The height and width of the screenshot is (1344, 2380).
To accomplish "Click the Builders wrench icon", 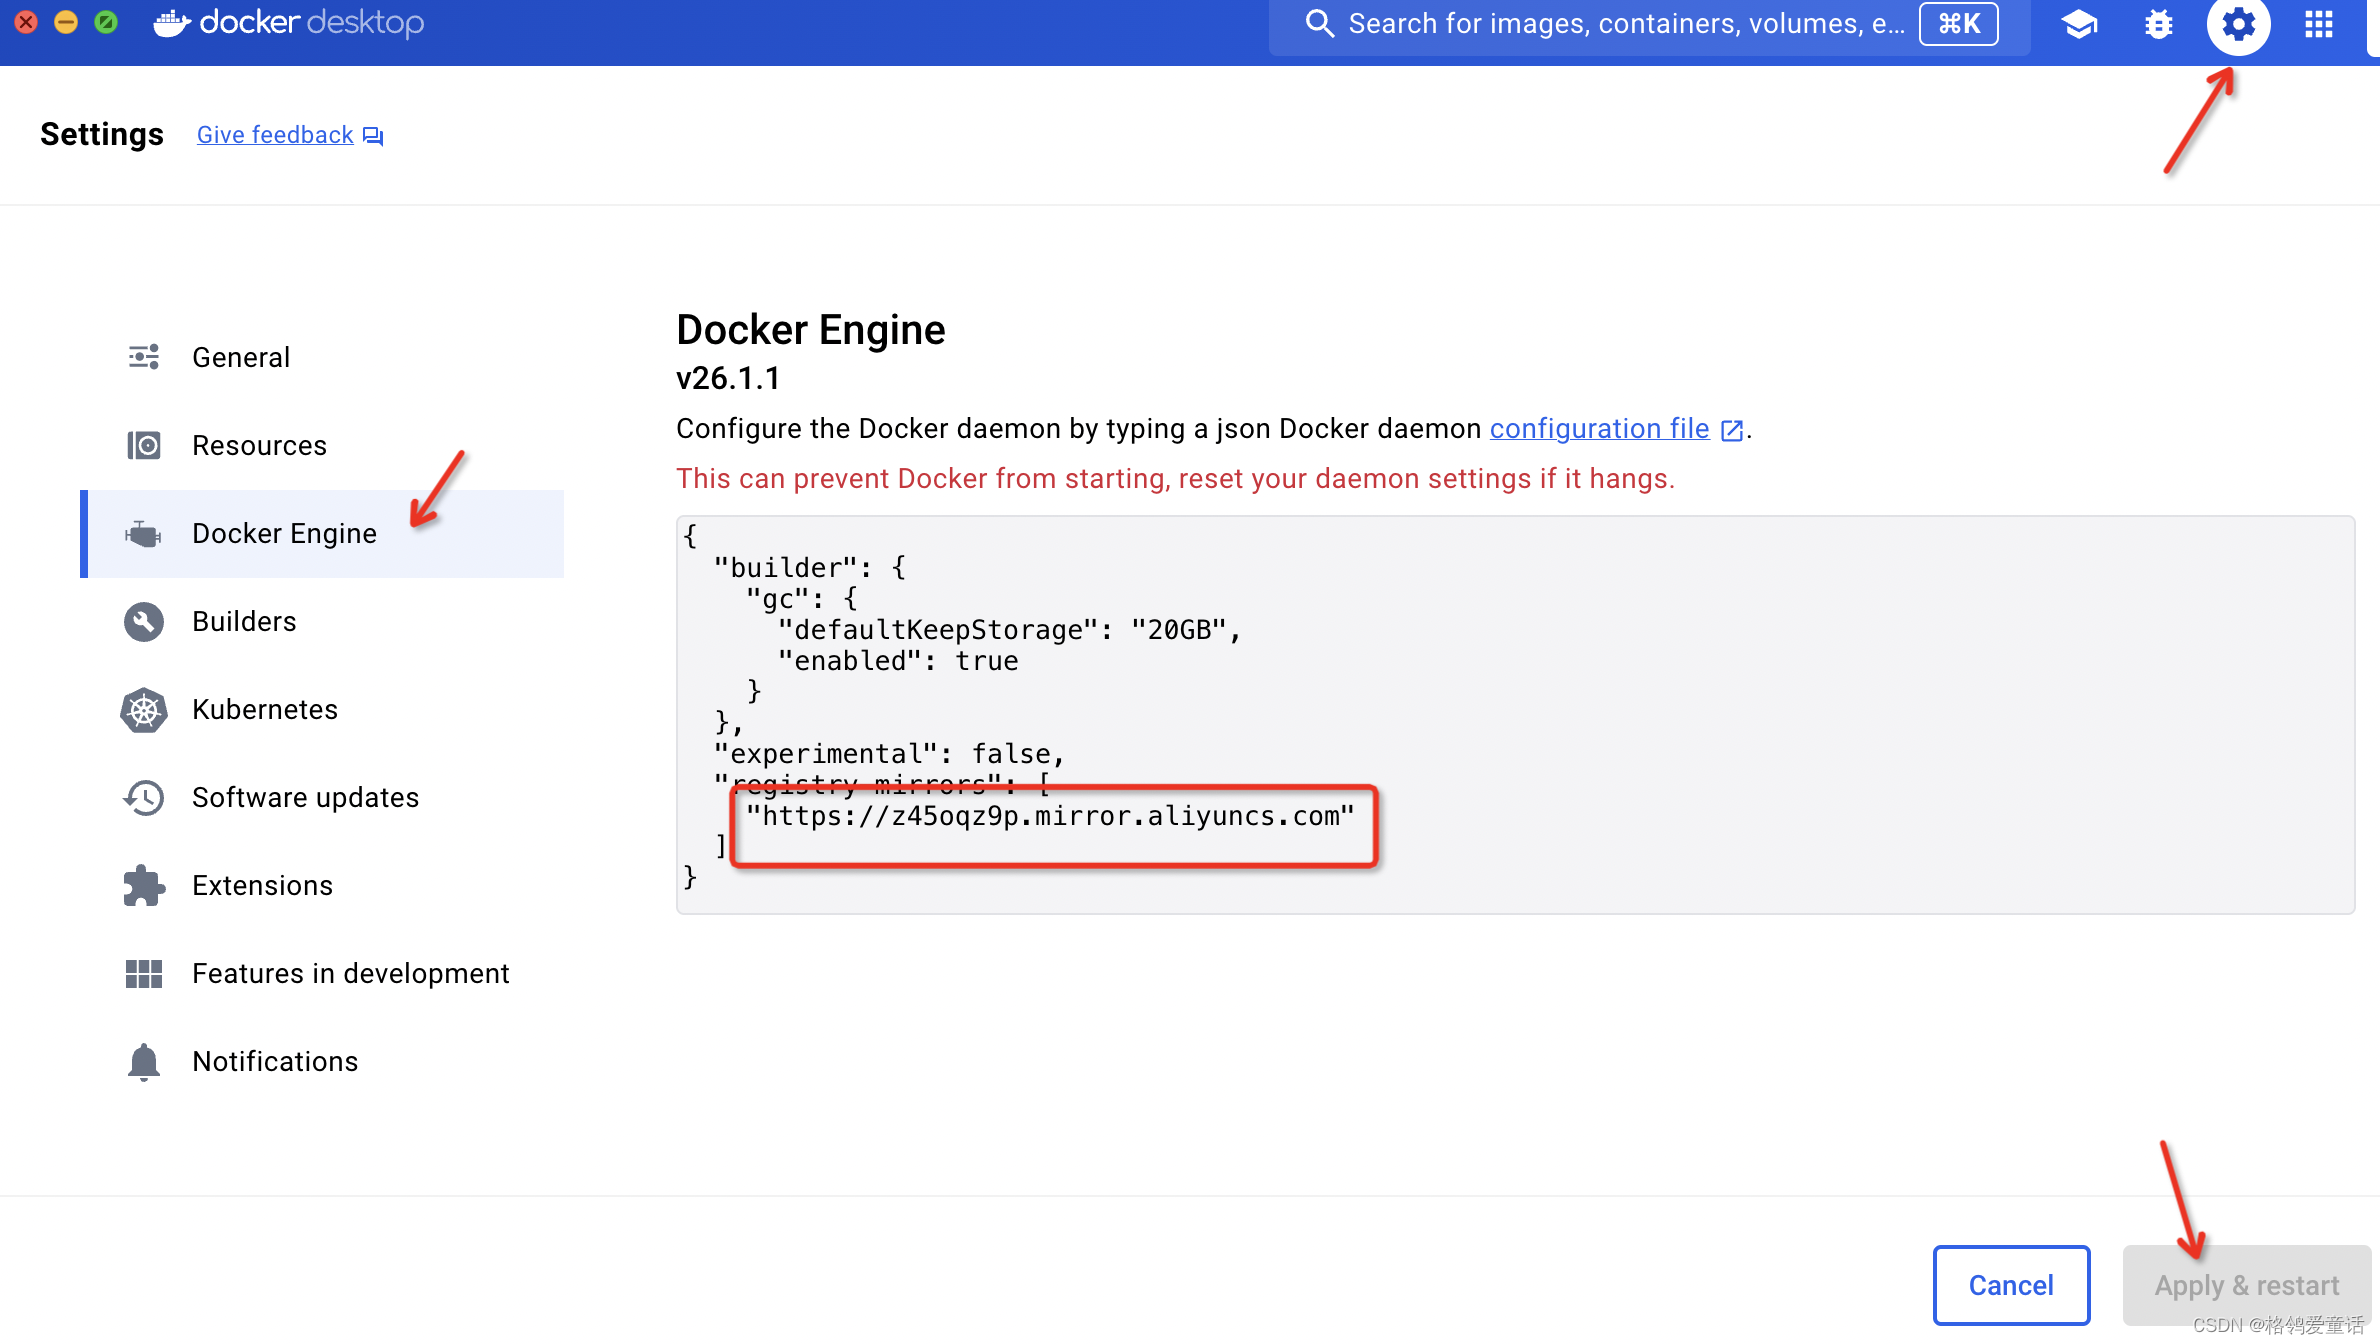I will click(x=144, y=622).
